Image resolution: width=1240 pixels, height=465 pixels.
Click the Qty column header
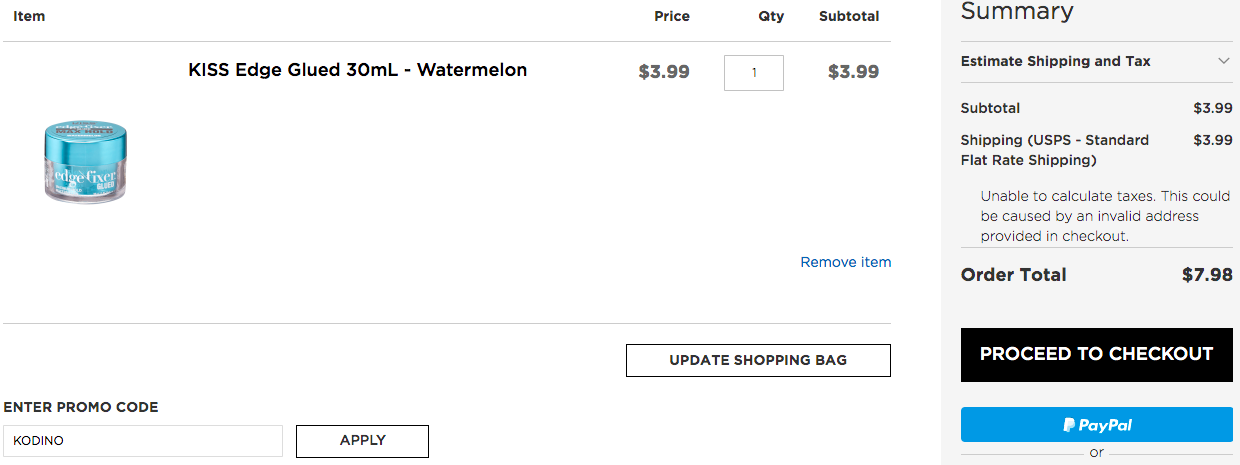coord(771,16)
